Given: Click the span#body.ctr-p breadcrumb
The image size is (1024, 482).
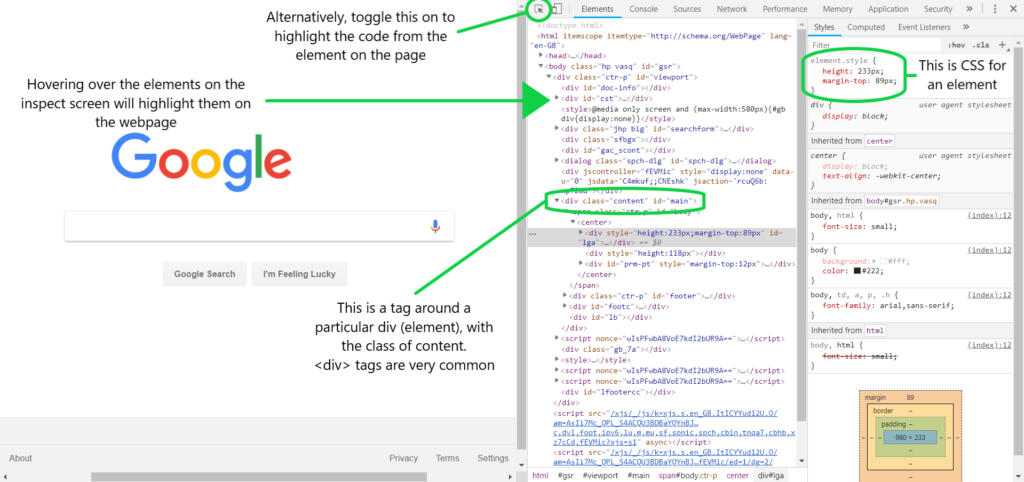Looking at the screenshot, I should coord(688,475).
